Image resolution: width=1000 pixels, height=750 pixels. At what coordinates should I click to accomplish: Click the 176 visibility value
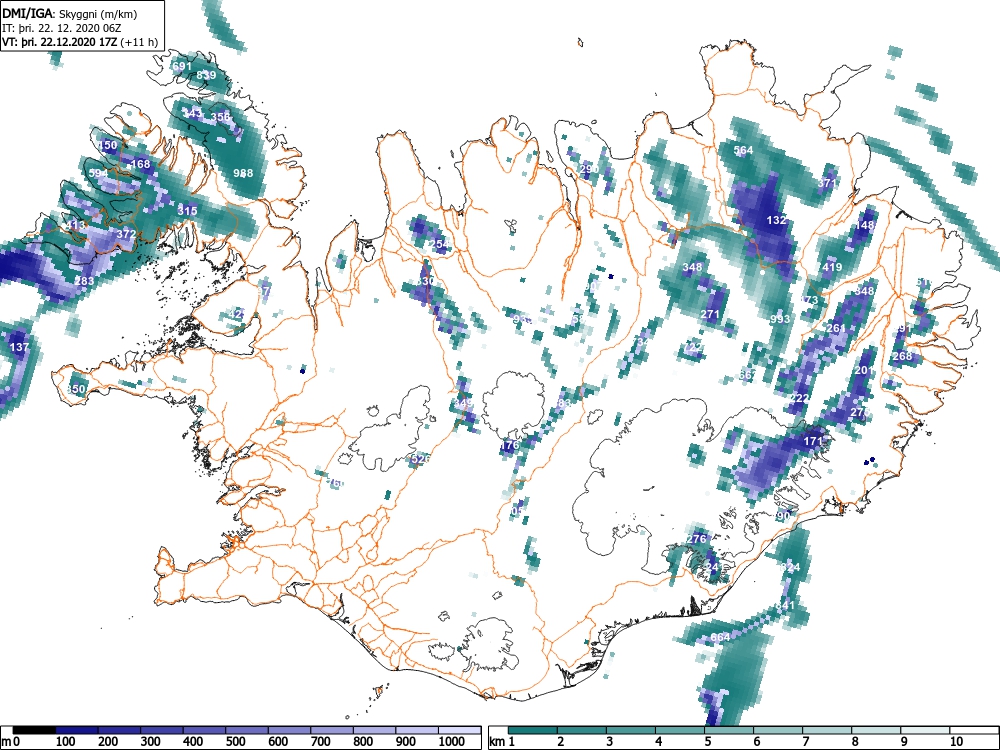click(510, 445)
